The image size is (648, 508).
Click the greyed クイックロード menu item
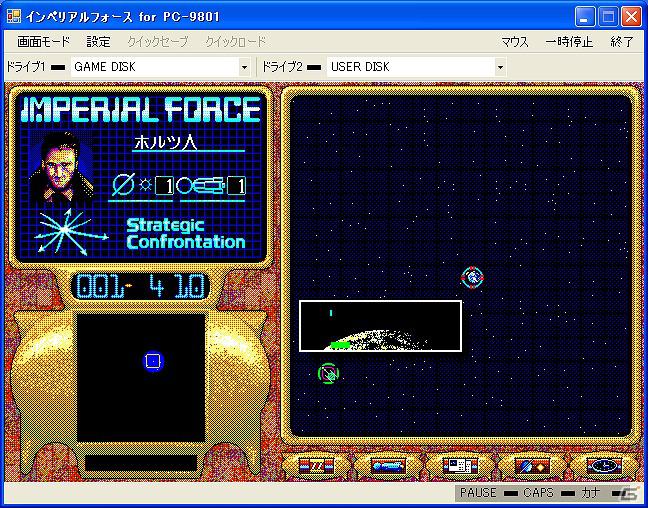[236, 42]
